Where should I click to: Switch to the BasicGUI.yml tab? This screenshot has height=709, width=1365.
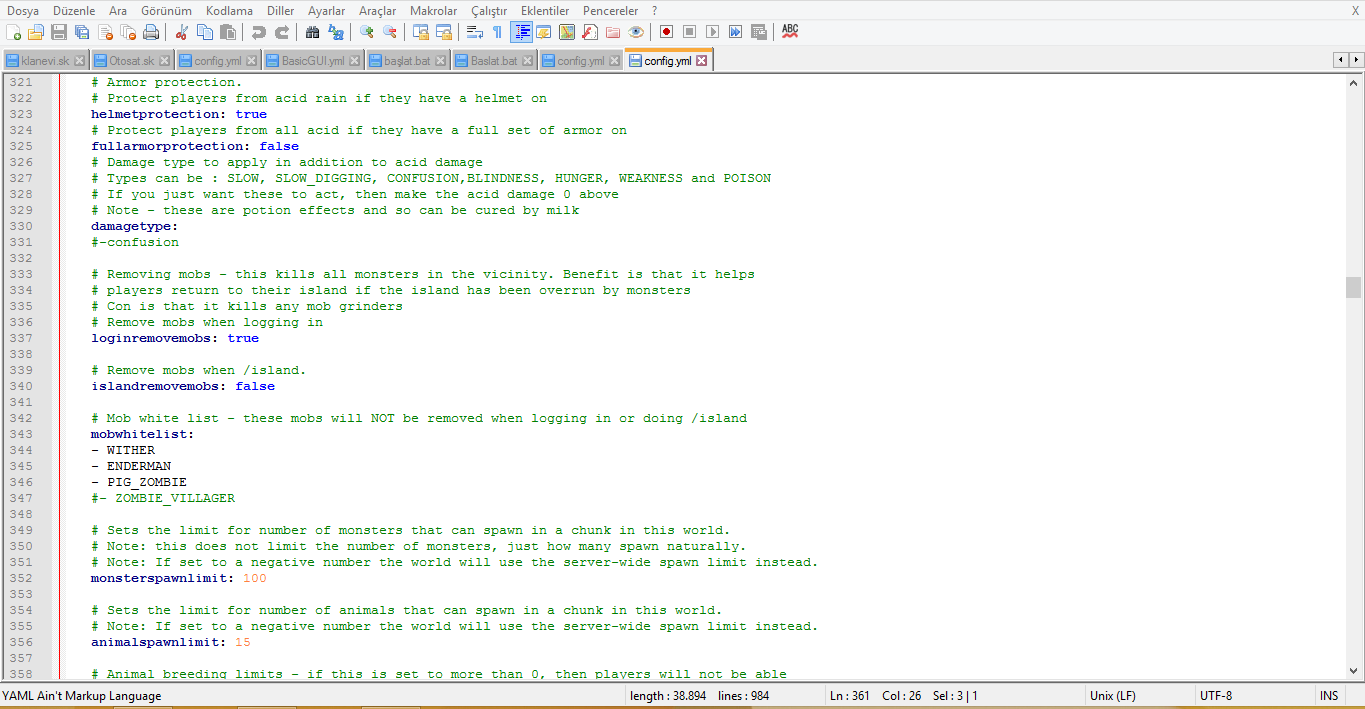point(312,61)
